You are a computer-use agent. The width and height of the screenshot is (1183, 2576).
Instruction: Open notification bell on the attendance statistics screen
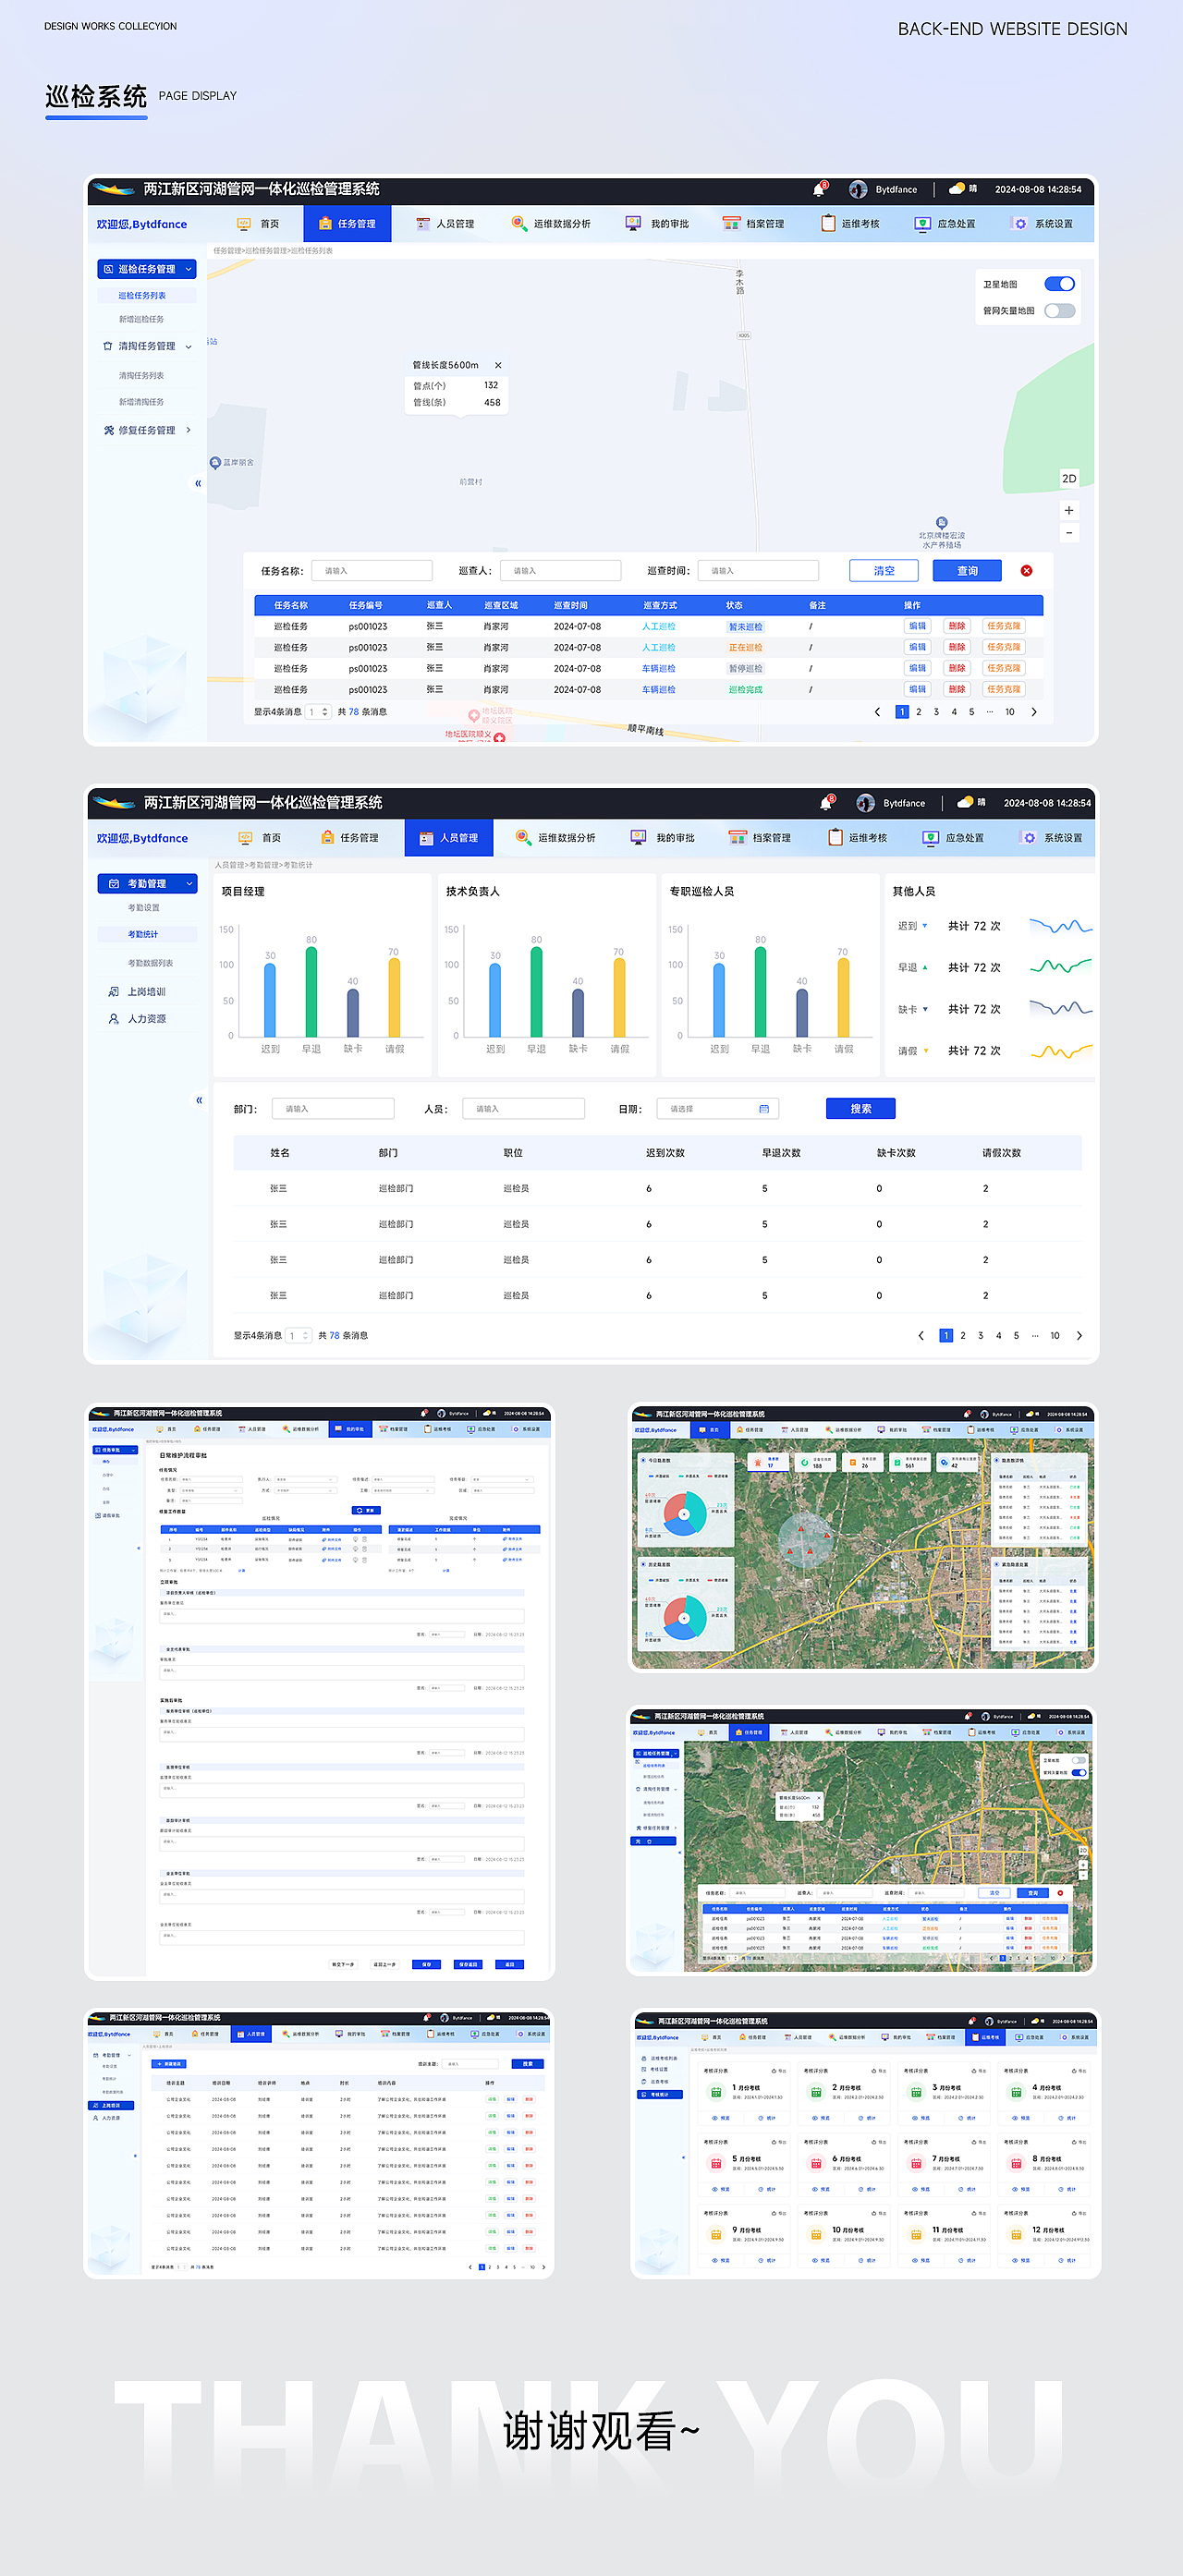coord(826,803)
